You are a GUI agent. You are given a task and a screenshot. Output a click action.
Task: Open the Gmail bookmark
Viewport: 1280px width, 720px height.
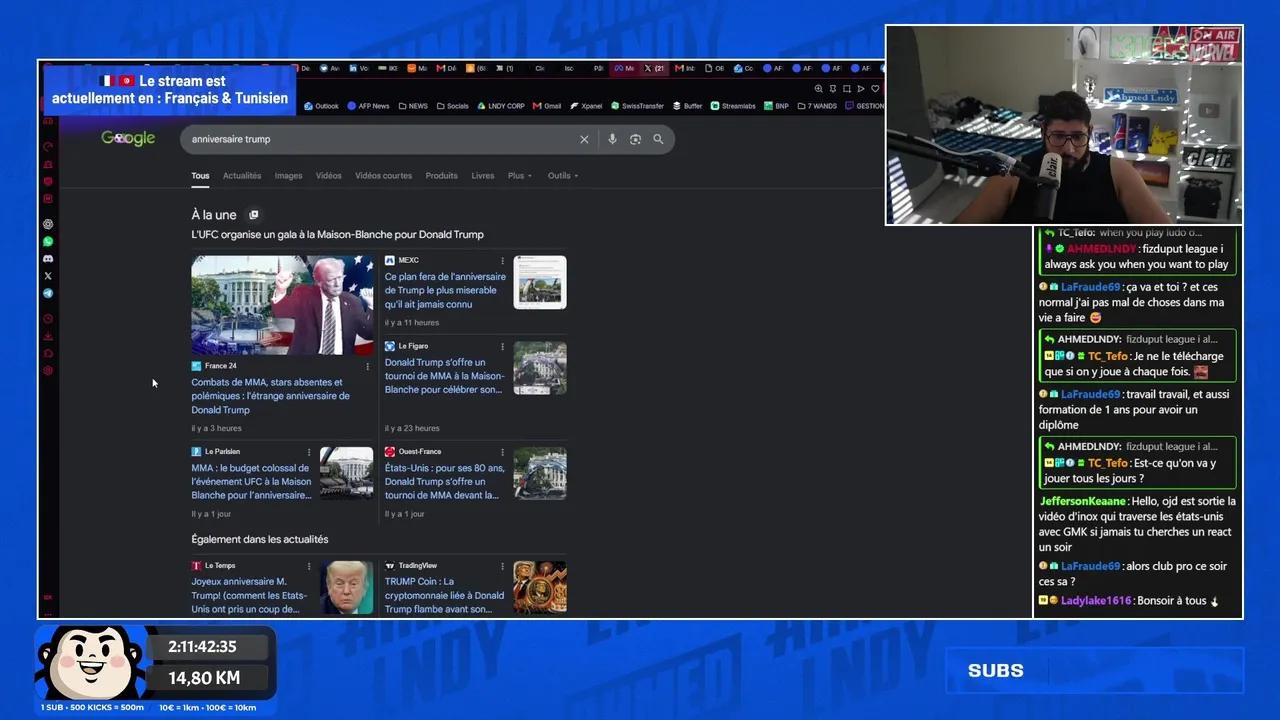(547, 106)
